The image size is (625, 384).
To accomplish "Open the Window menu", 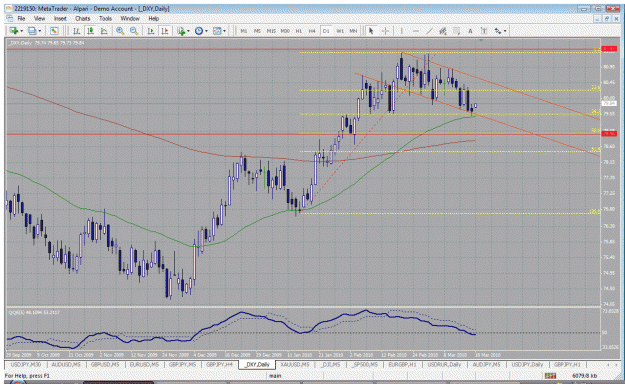I will click(130, 18).
